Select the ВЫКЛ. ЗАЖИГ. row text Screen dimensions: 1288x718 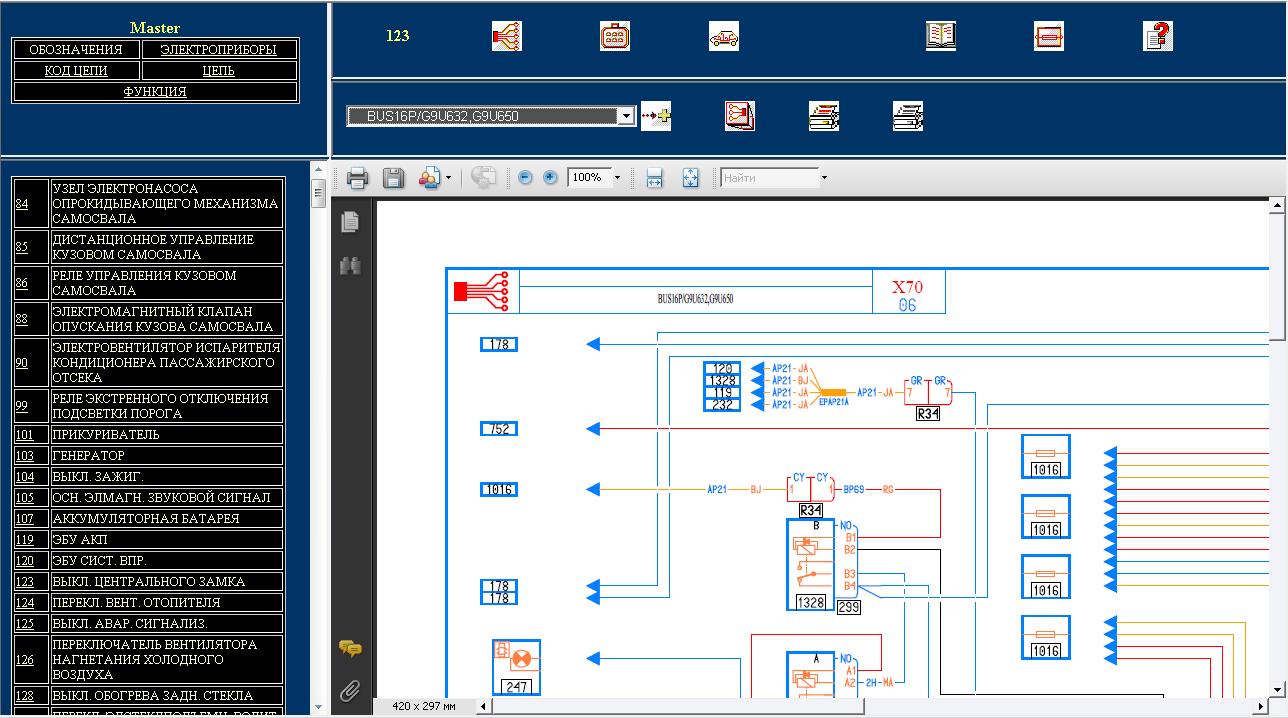pos(98,477)
